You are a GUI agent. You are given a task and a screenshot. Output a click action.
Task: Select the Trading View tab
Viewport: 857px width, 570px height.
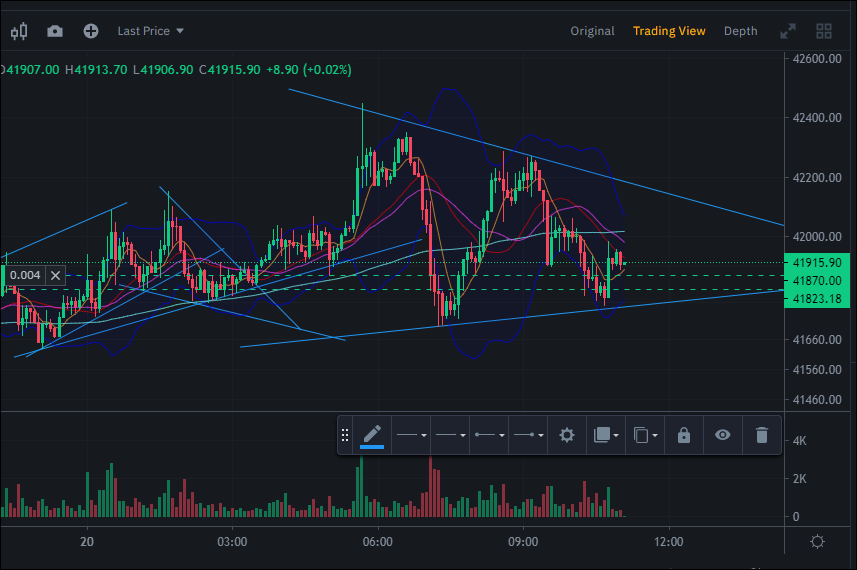[669, 31]
